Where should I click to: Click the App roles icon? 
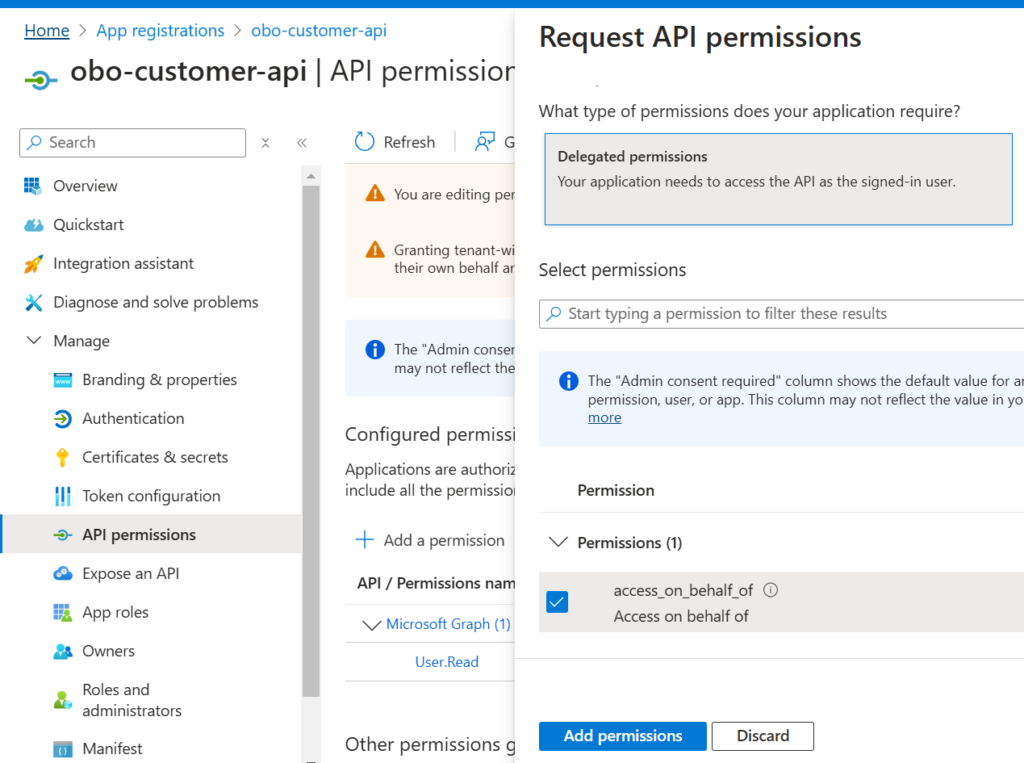click(63, 613)
